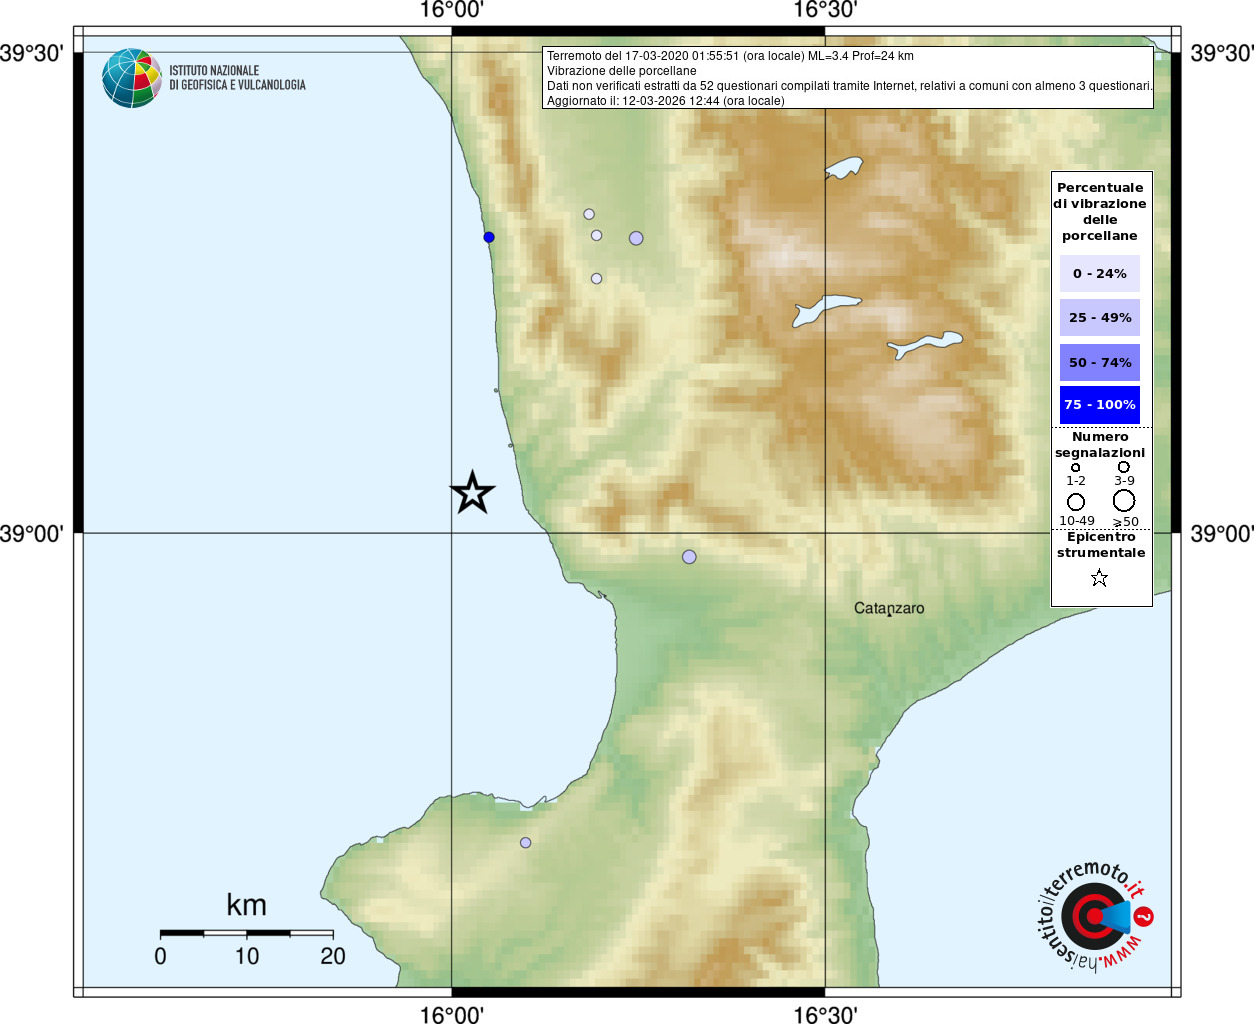Select the southernmost lavender report circle
This screenshot has height=1024, width=1254.
point(525,842)
